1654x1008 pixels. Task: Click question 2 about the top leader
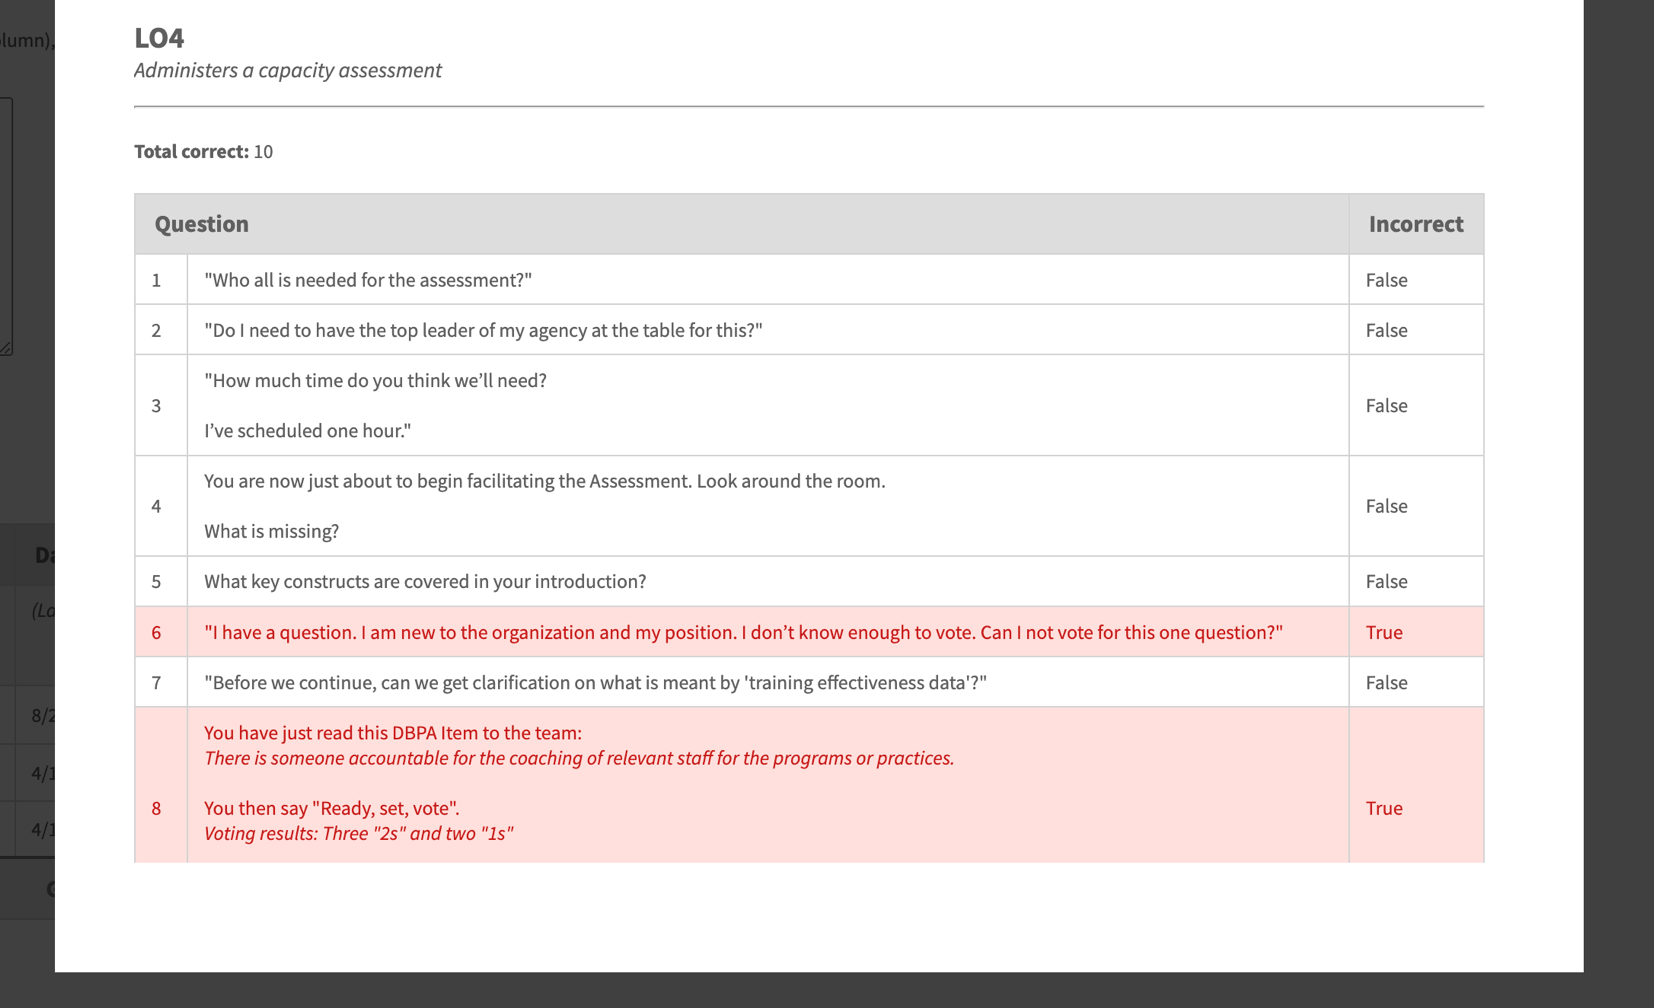[483, 330]
